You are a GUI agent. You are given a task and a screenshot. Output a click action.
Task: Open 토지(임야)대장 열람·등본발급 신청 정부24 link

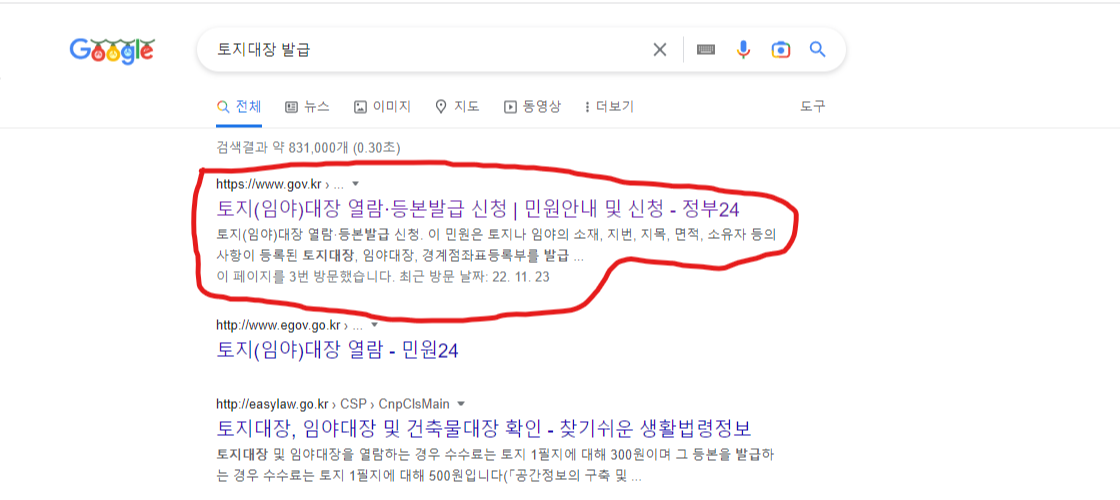tap(477, 210)
